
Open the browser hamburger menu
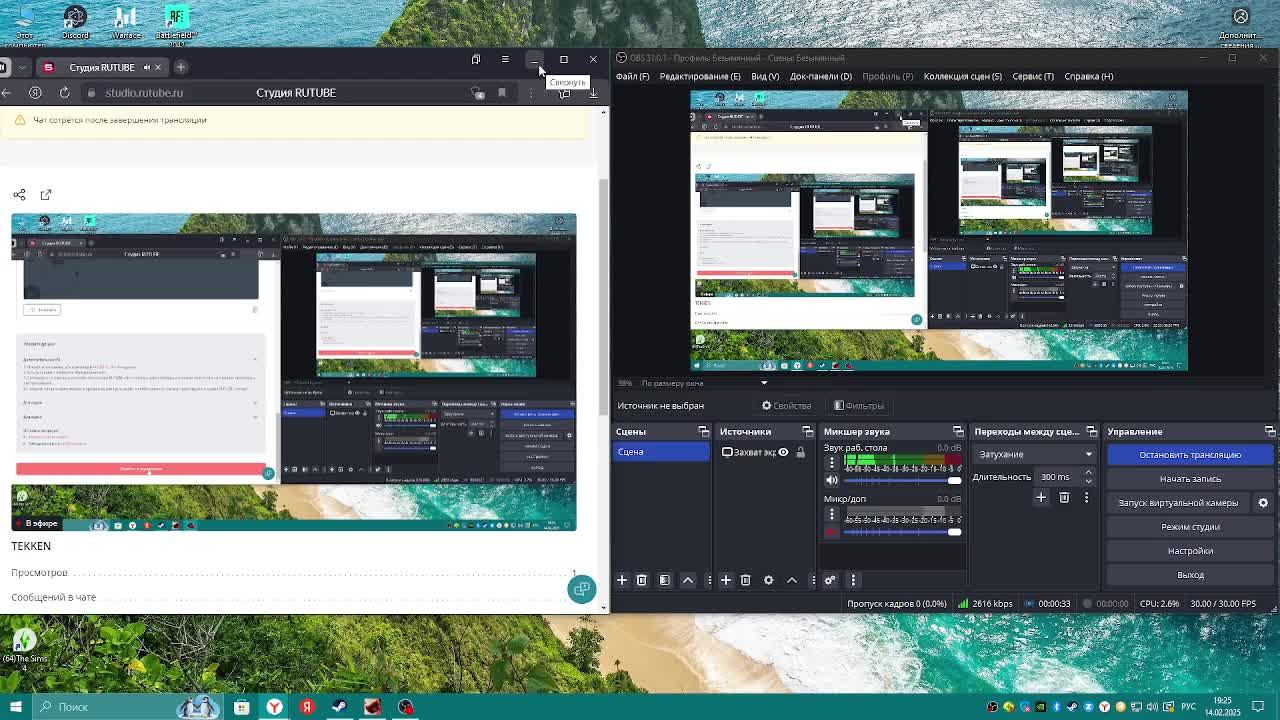pyautogui.click(x=505, y=59)
